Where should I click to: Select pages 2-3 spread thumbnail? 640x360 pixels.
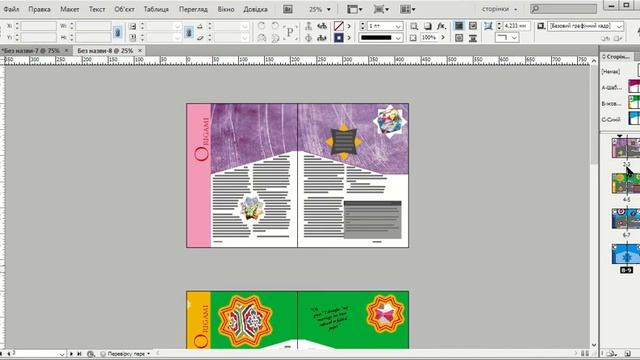pos(626,148)
